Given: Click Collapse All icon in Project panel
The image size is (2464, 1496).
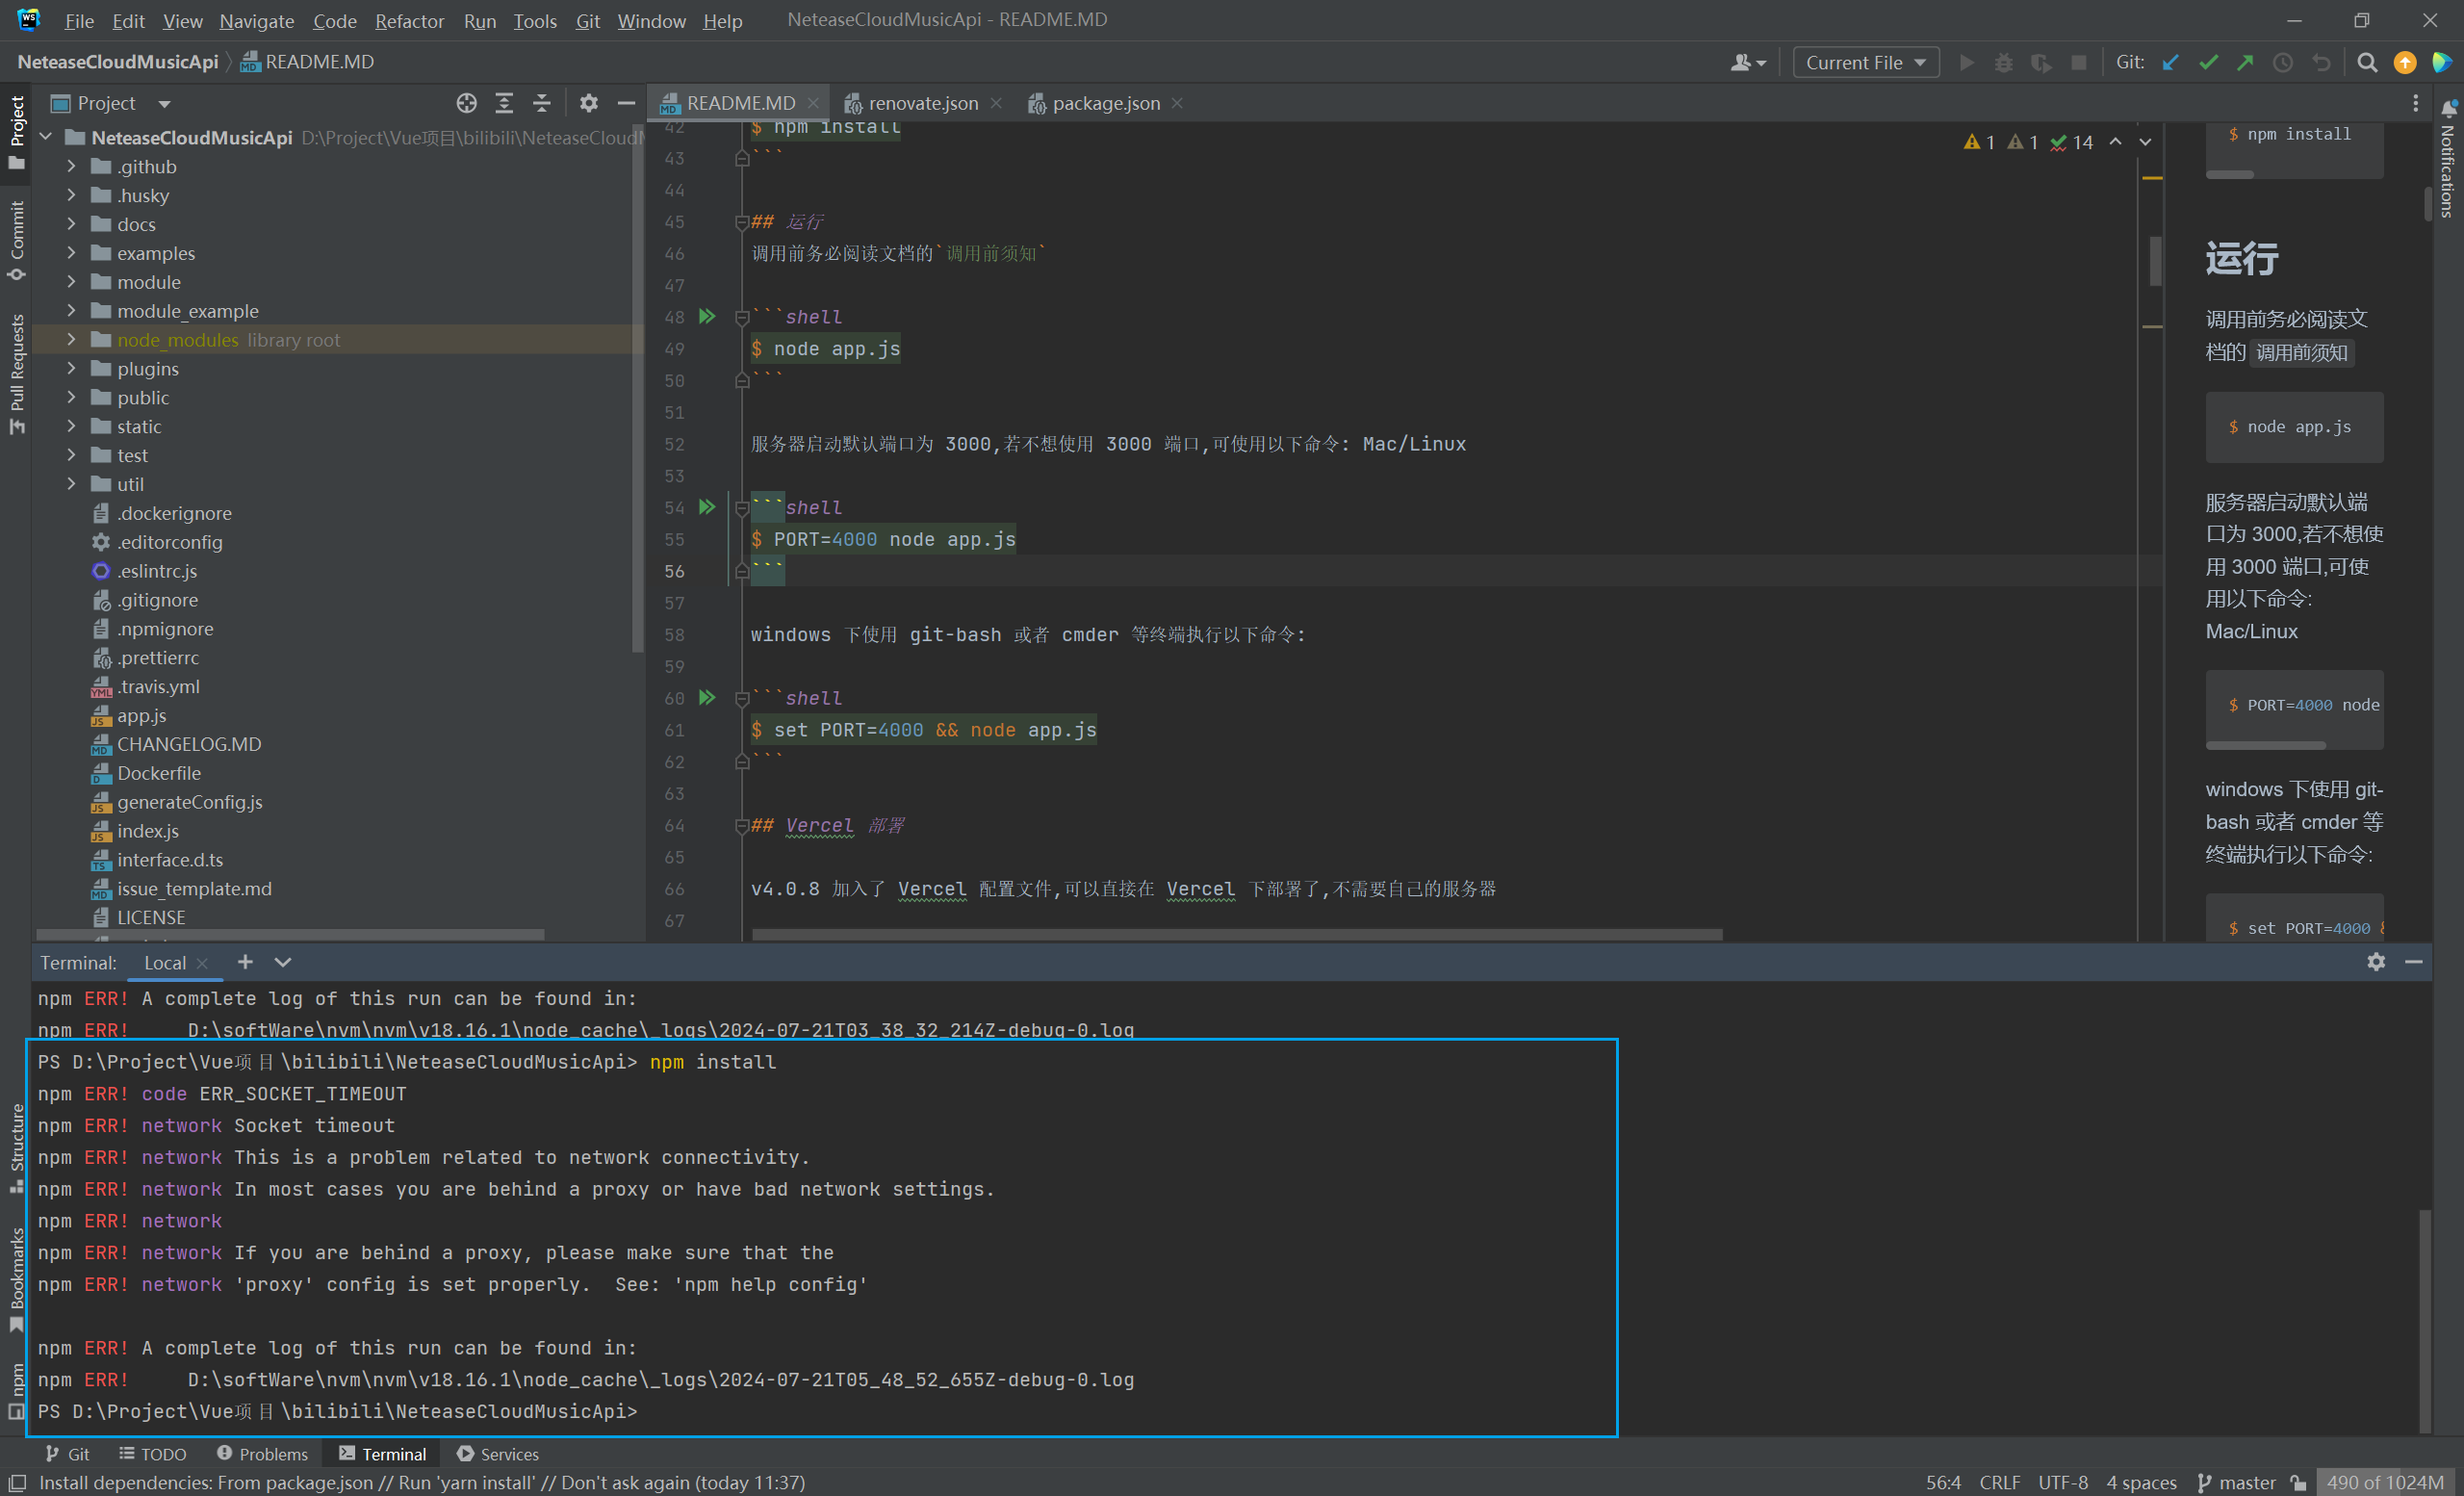Looking at the screenshot, I should coord(541,103).
